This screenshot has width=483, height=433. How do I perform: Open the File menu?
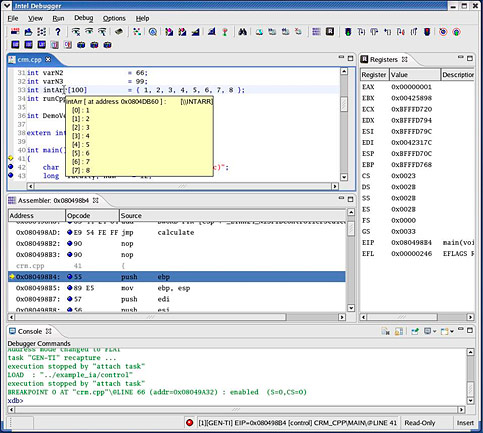(13, 18)
